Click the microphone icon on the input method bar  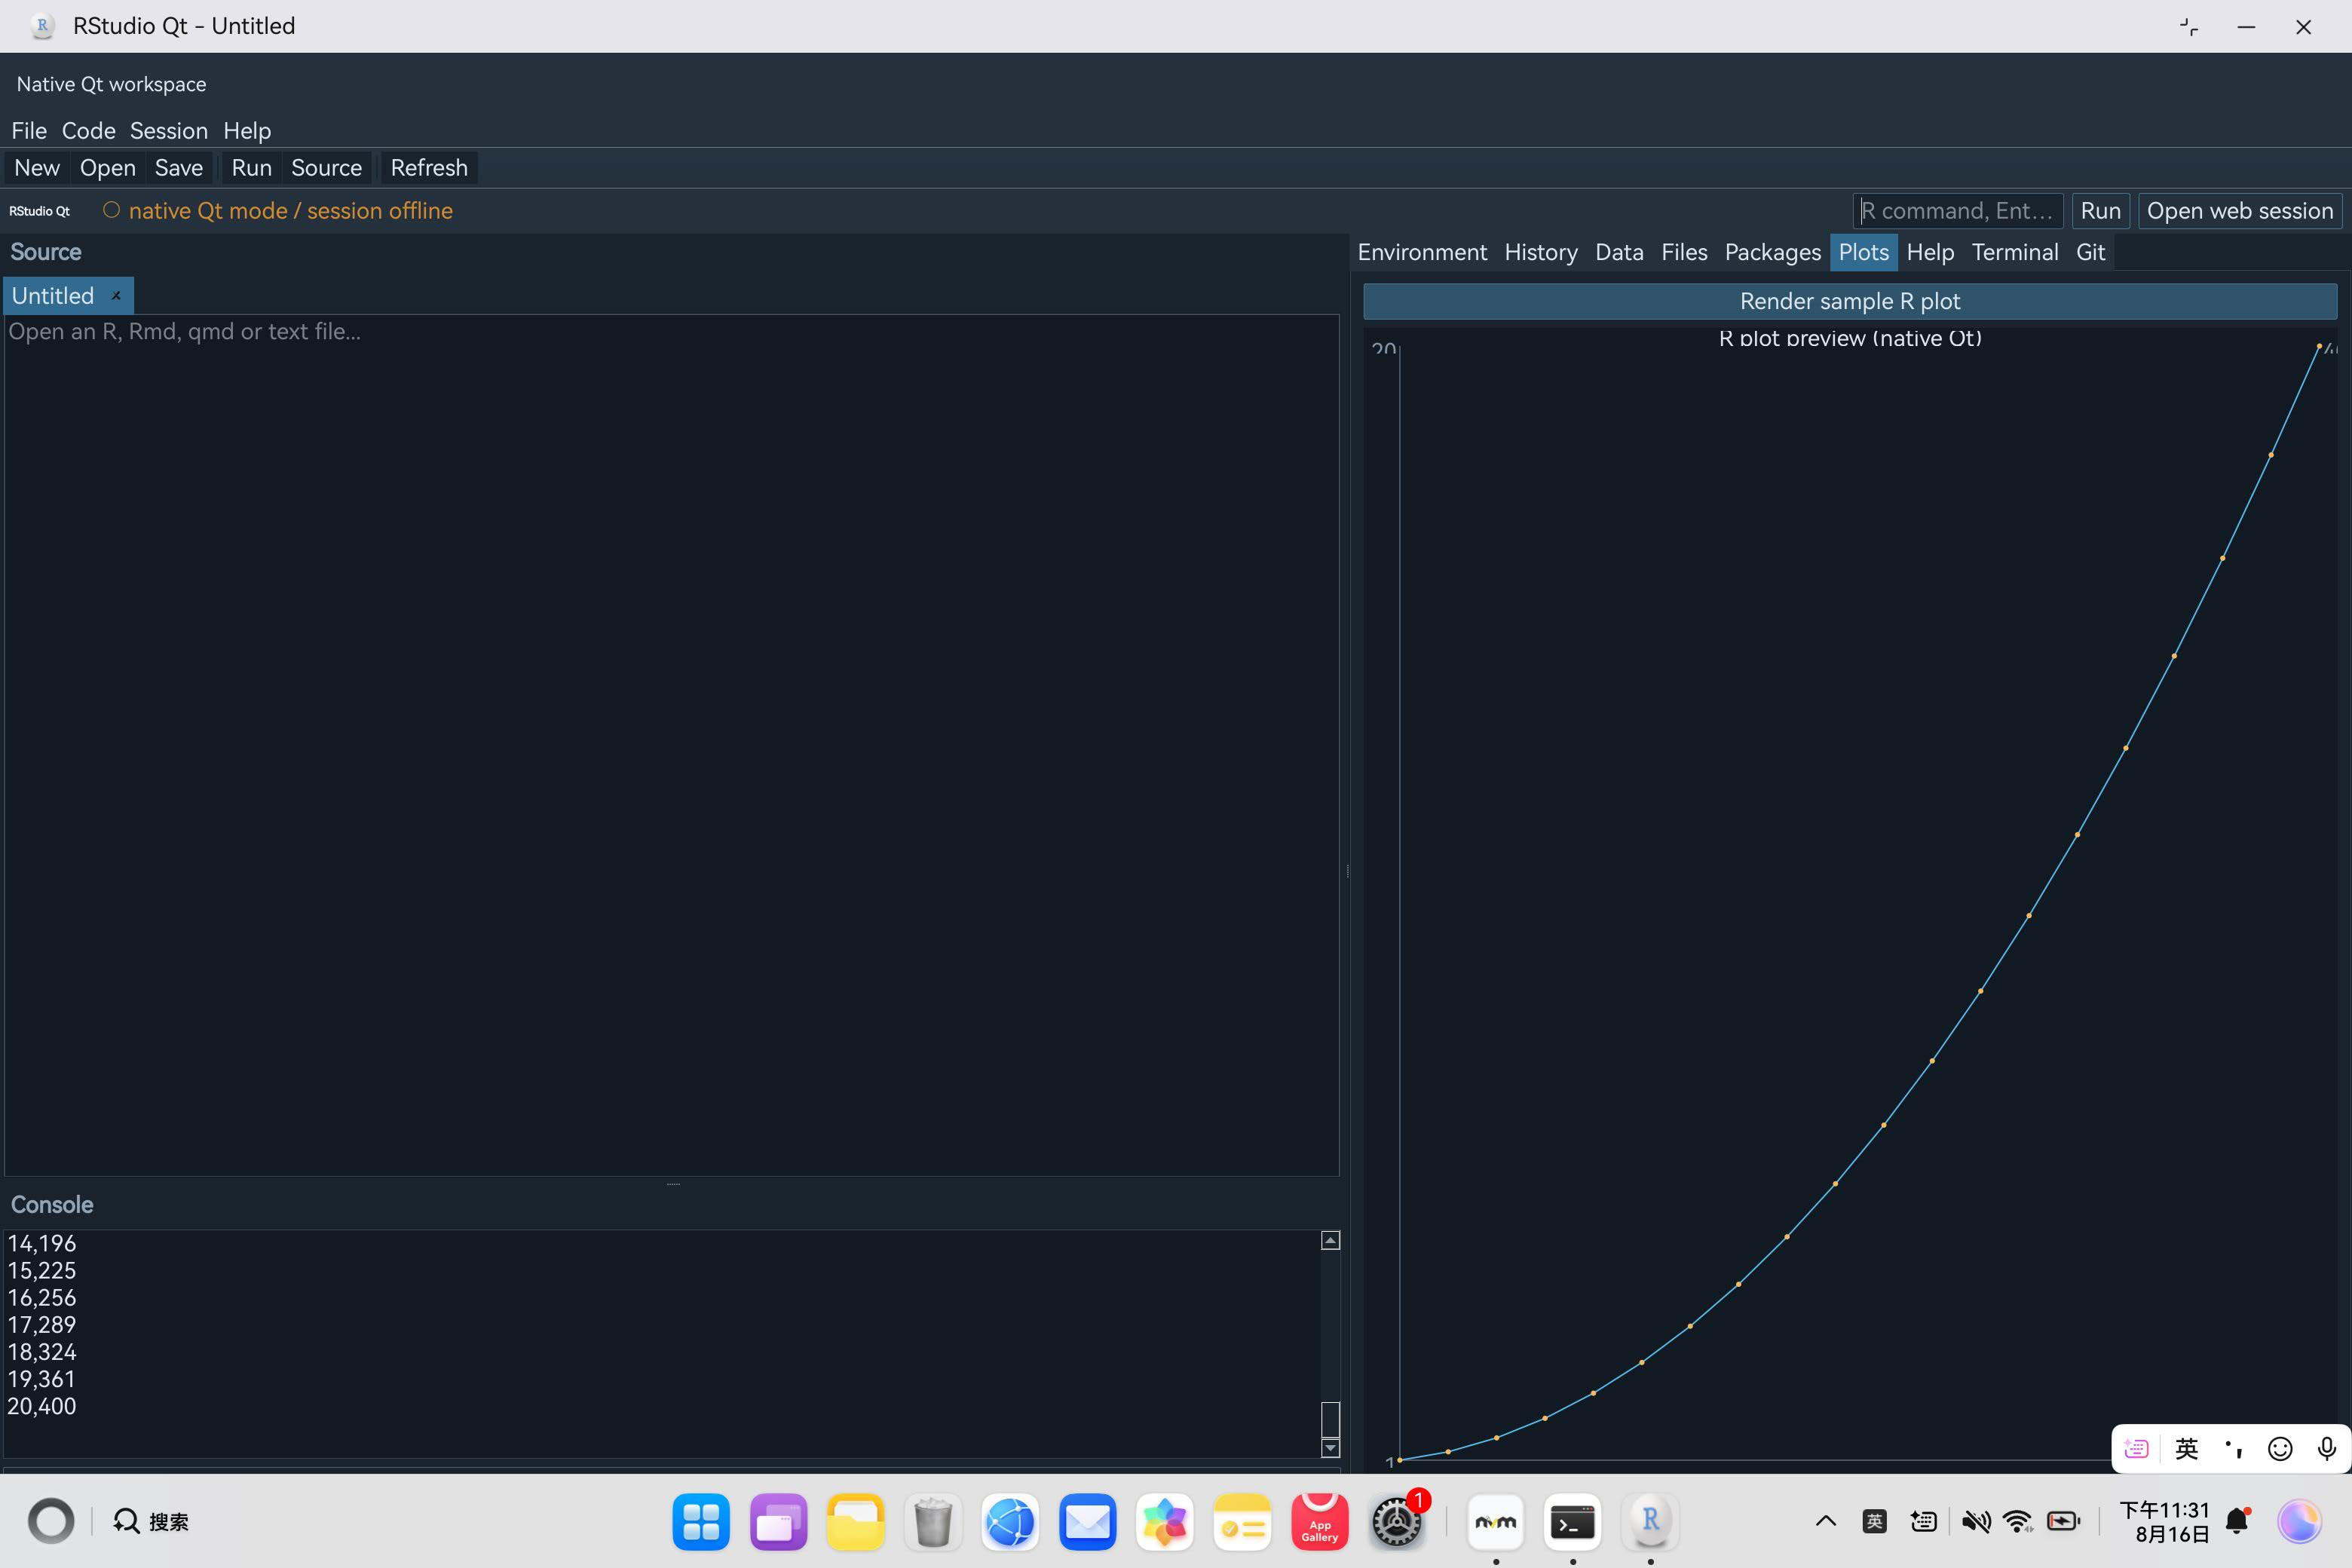(x=2326, y=1449)
